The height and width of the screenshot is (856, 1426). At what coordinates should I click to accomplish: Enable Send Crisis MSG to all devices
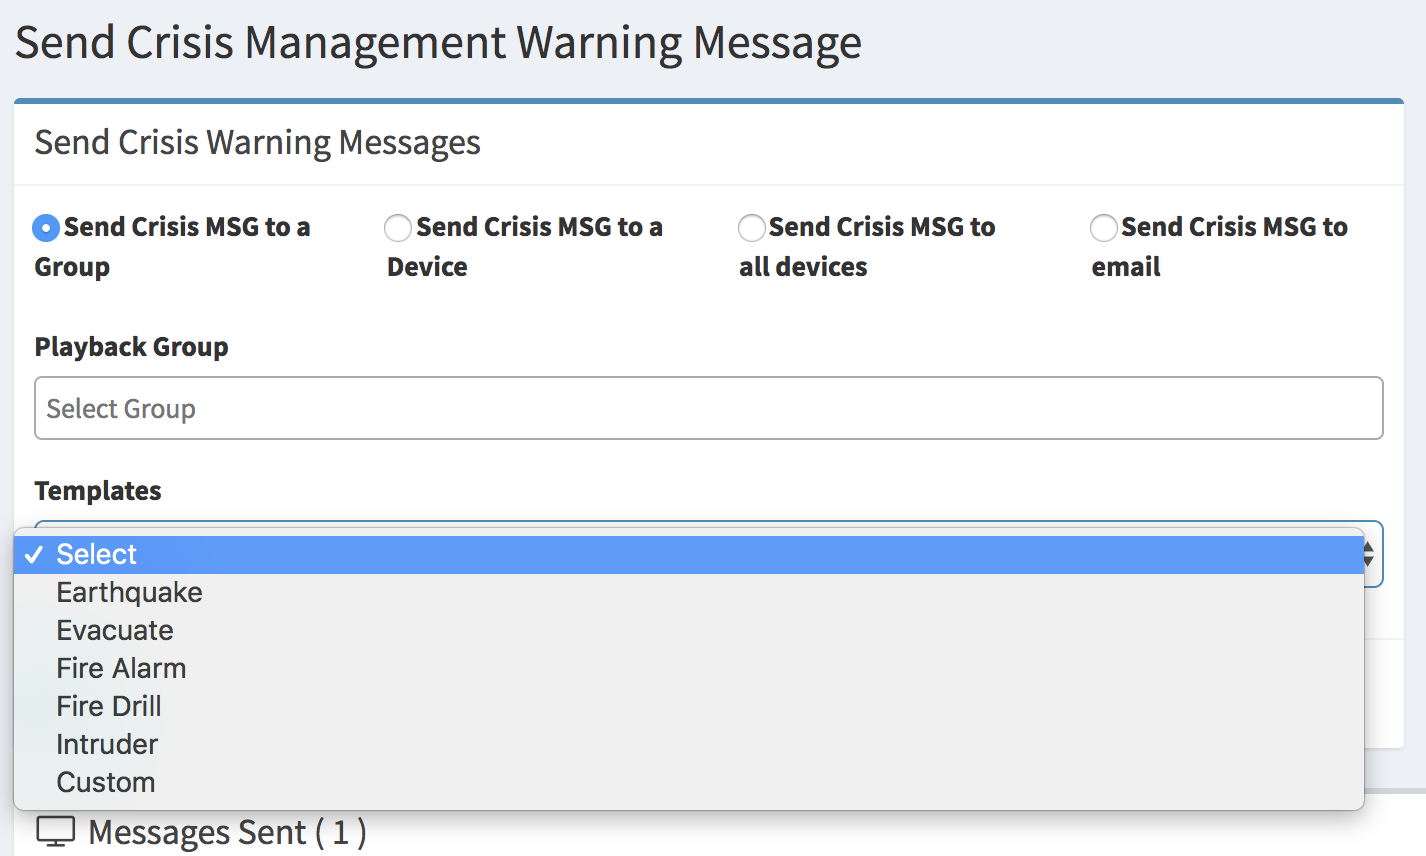point(751,228)
